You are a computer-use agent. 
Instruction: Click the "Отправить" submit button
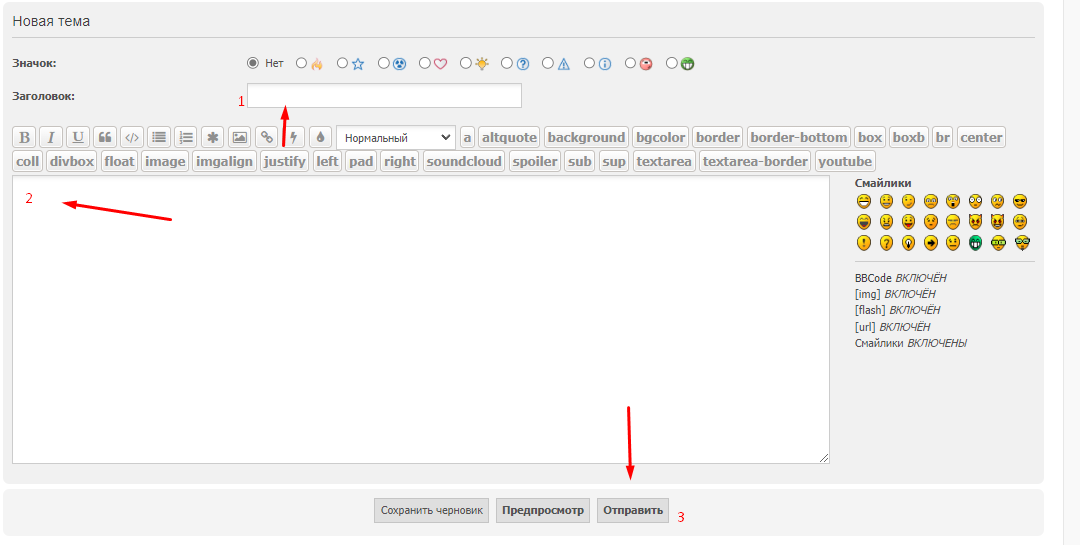[633, 511]
